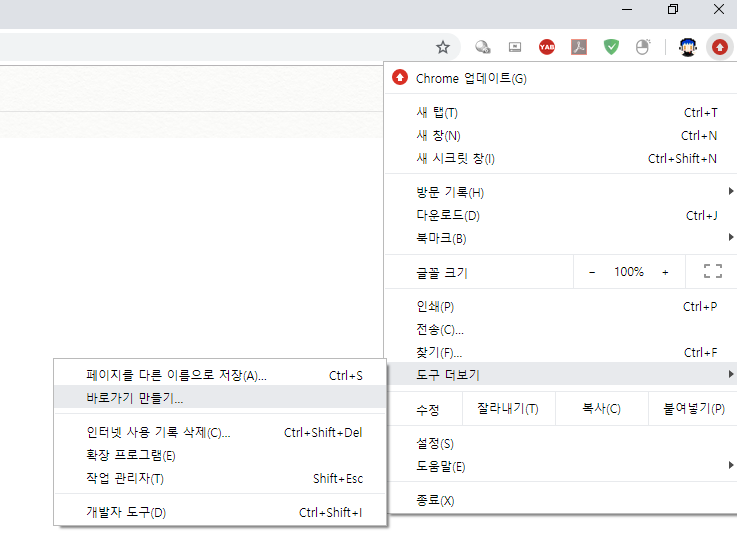Click the mouse gesture extension icon
737x559 pixels.
[x=643, y=47]
